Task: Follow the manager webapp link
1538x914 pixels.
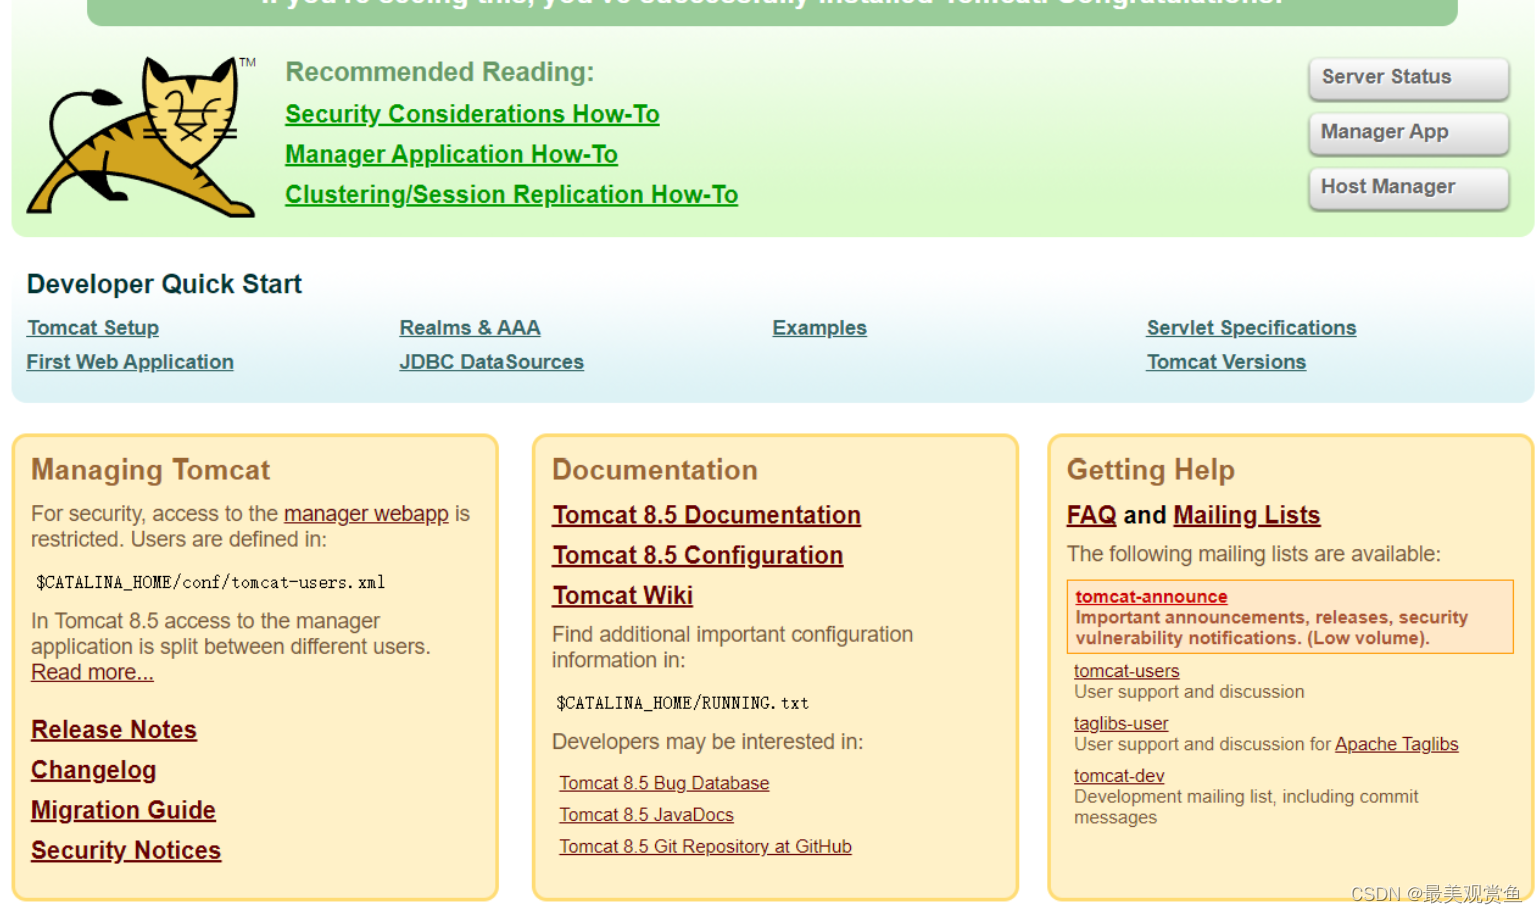Action: point(366,514)
